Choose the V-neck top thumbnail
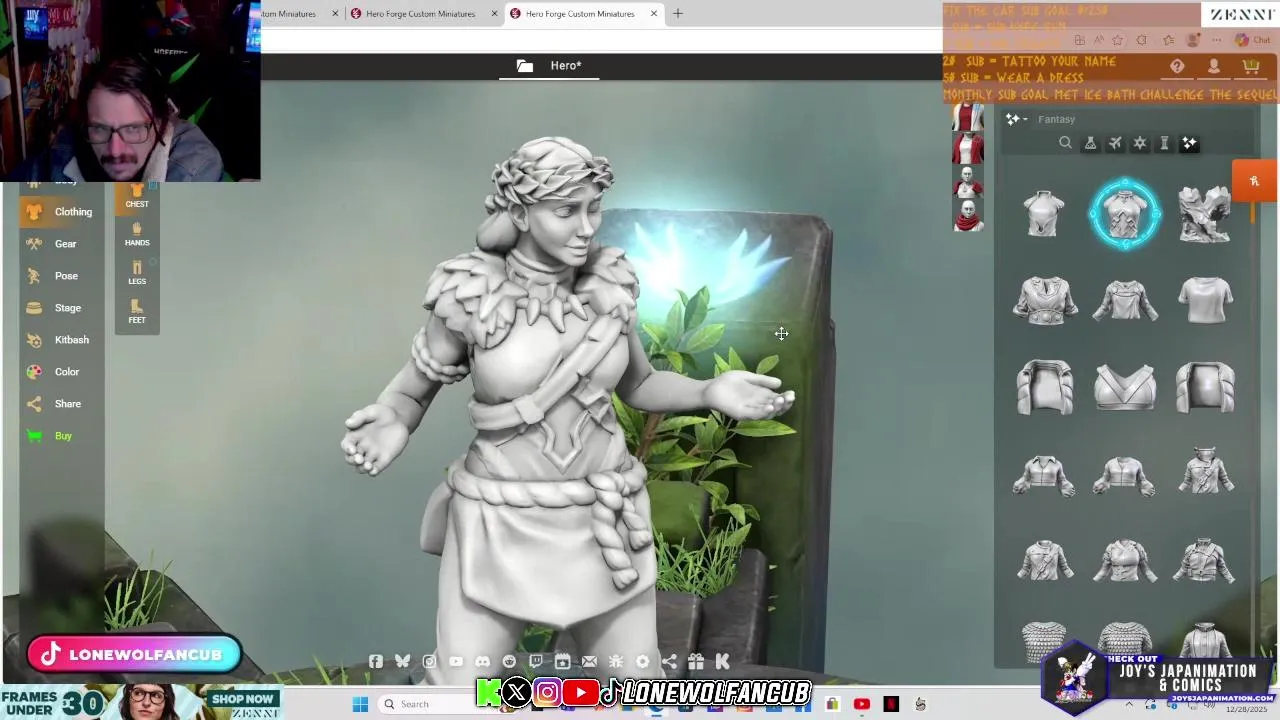 [x=1125, y=387]
